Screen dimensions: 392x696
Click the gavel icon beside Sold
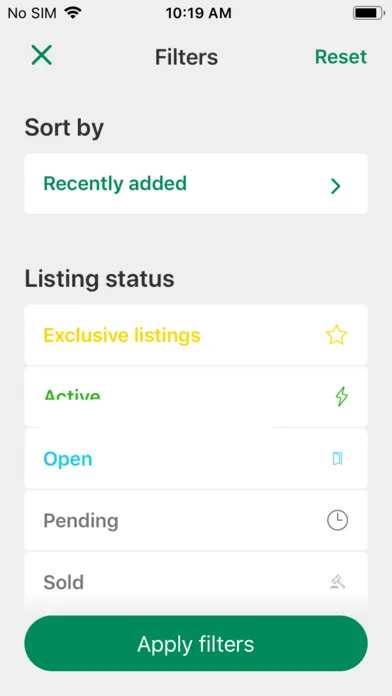(338, 582)
